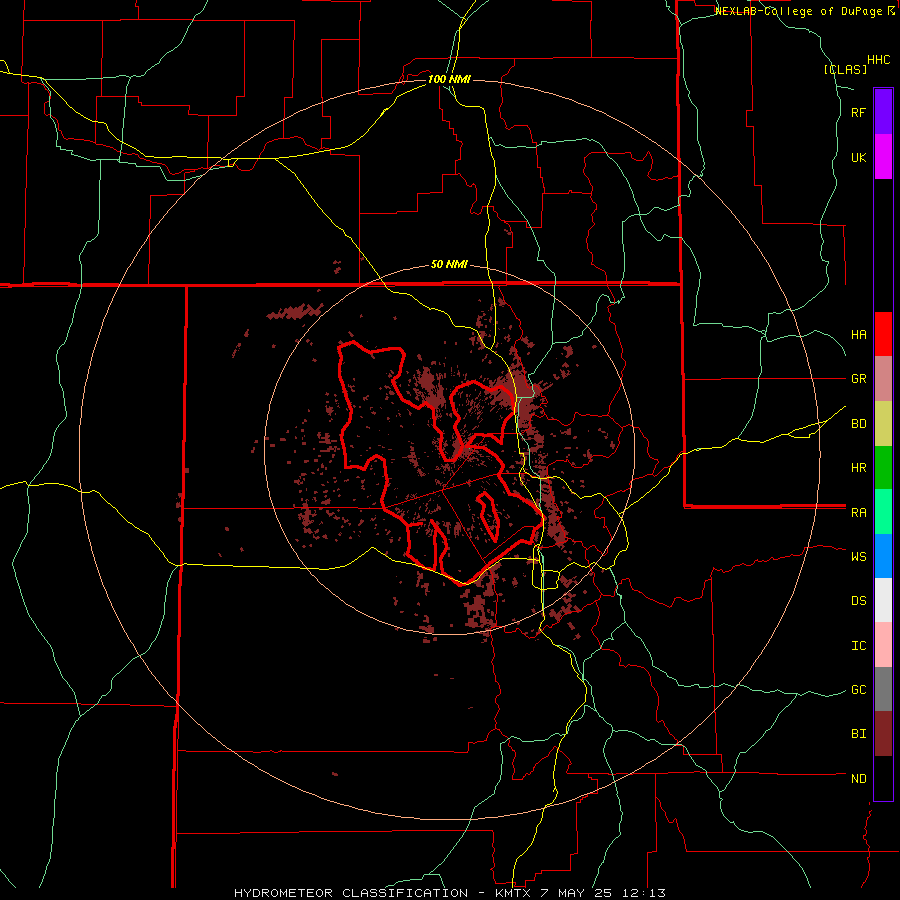900x900 pixels.
Task: Click the HR green legend swatch
Action: [x=883, y=468]
